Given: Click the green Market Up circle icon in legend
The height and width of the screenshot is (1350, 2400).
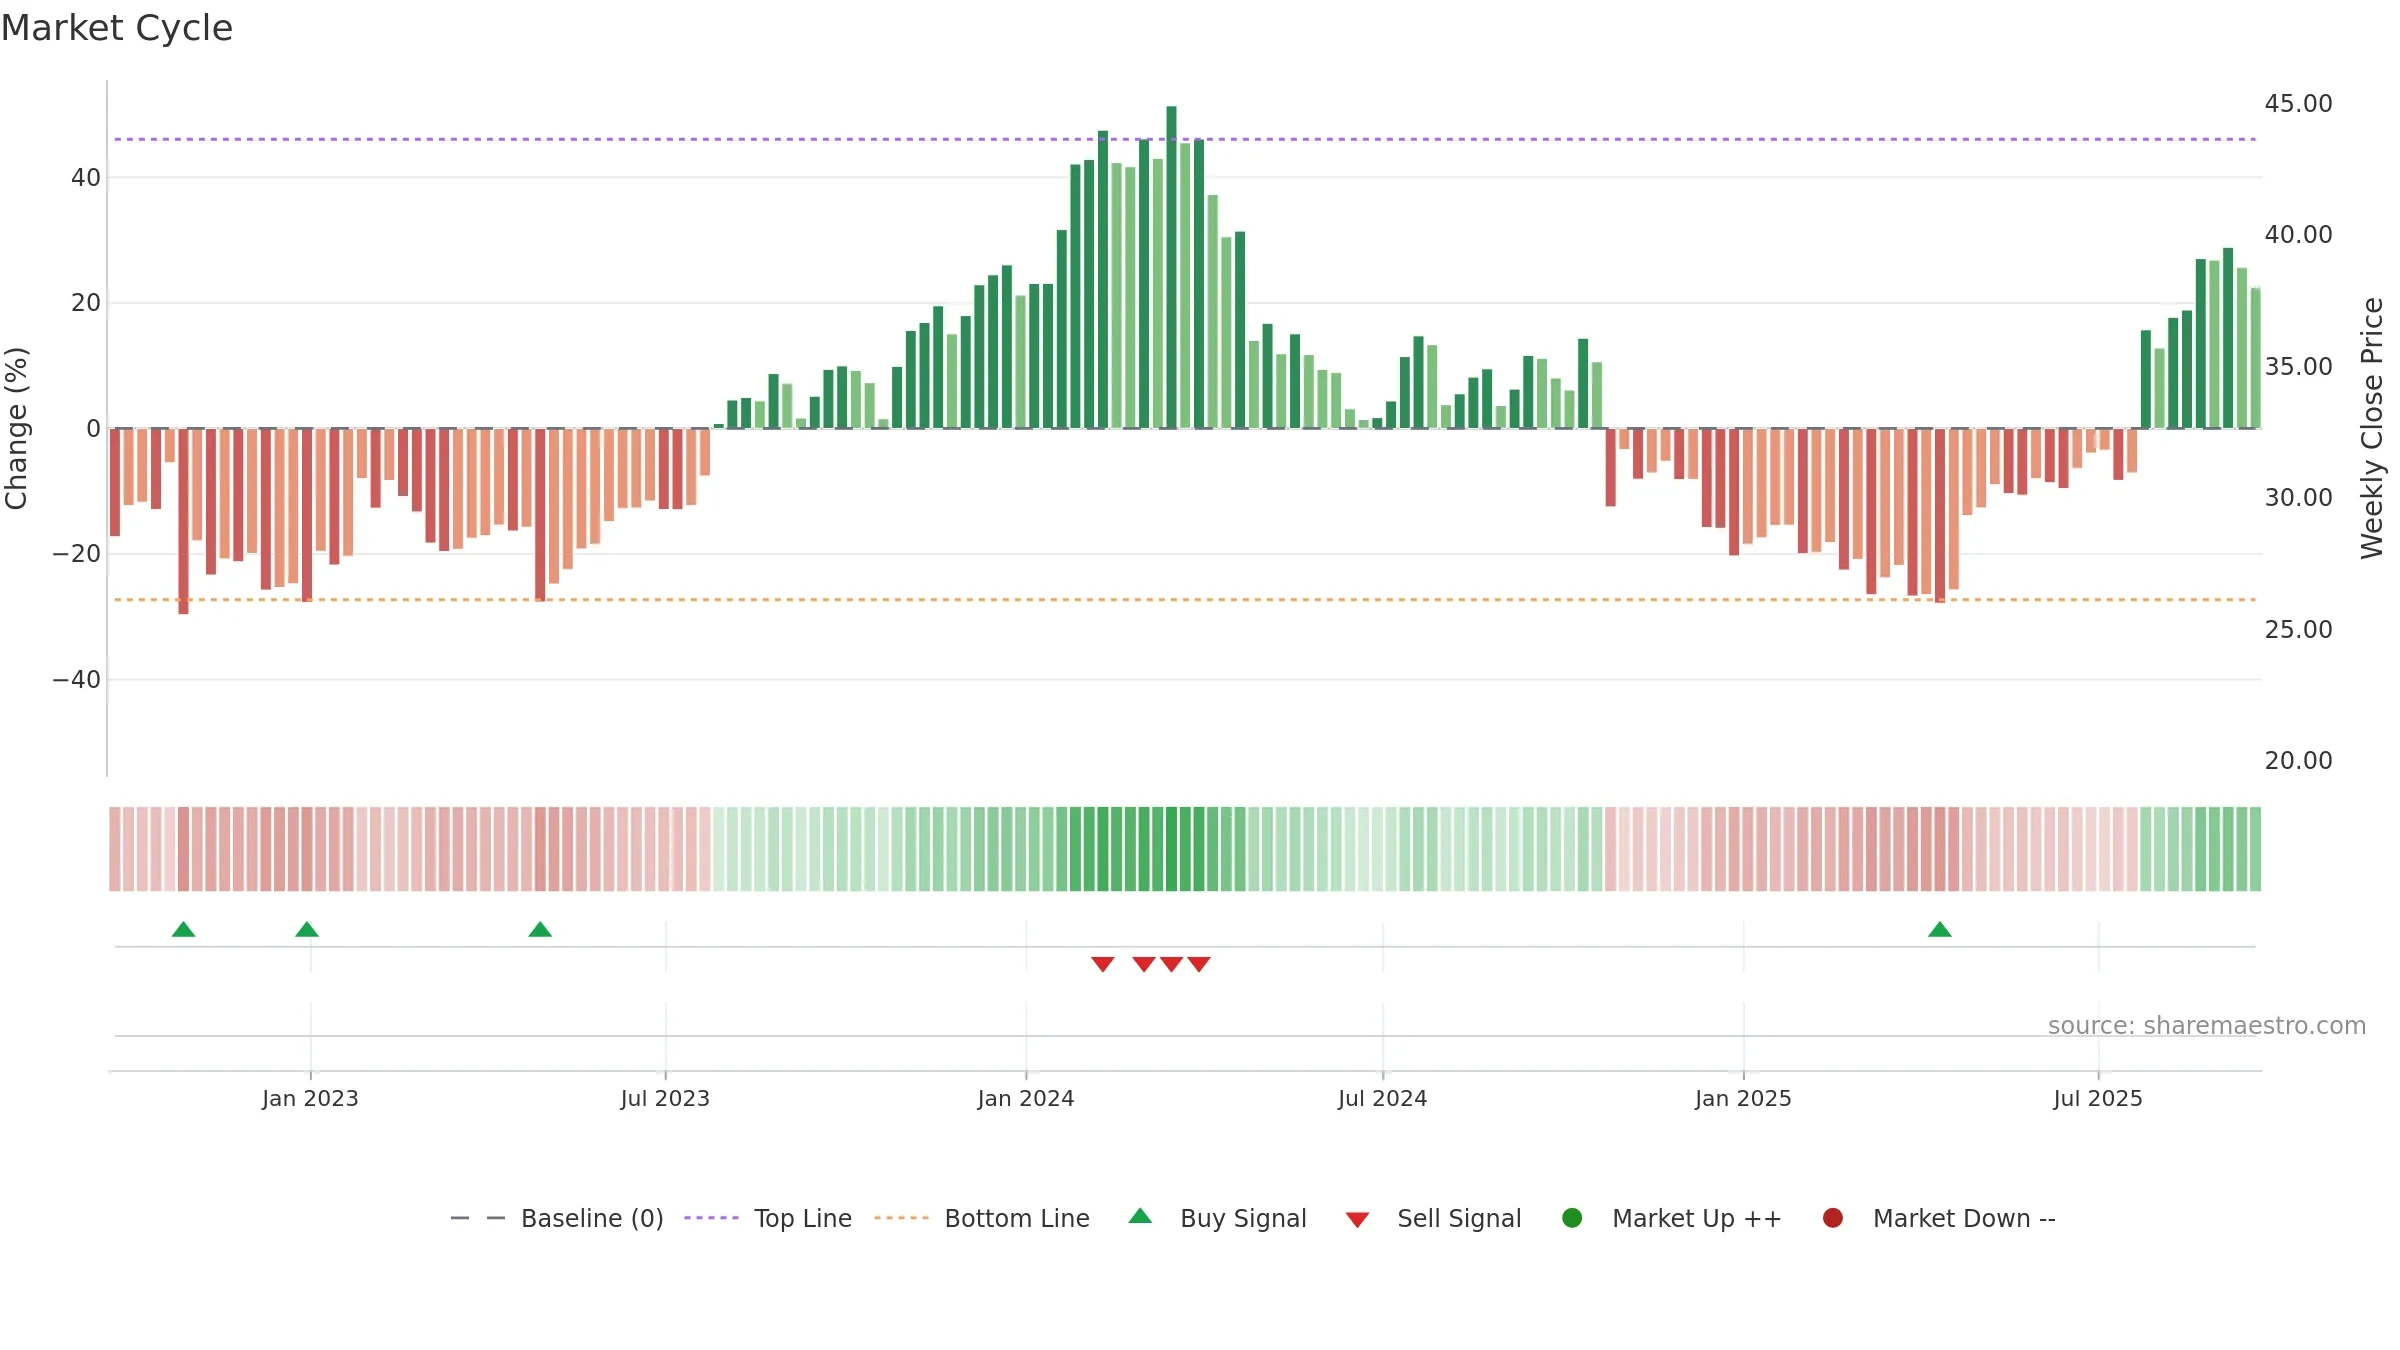Looking at the screenshot, I should [1572, 1218].
